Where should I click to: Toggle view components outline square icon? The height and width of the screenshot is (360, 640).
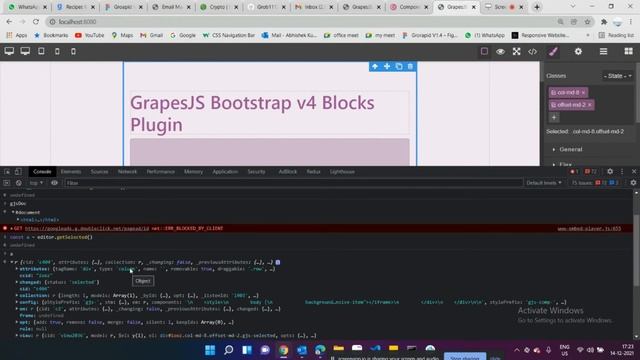[484, 51]
